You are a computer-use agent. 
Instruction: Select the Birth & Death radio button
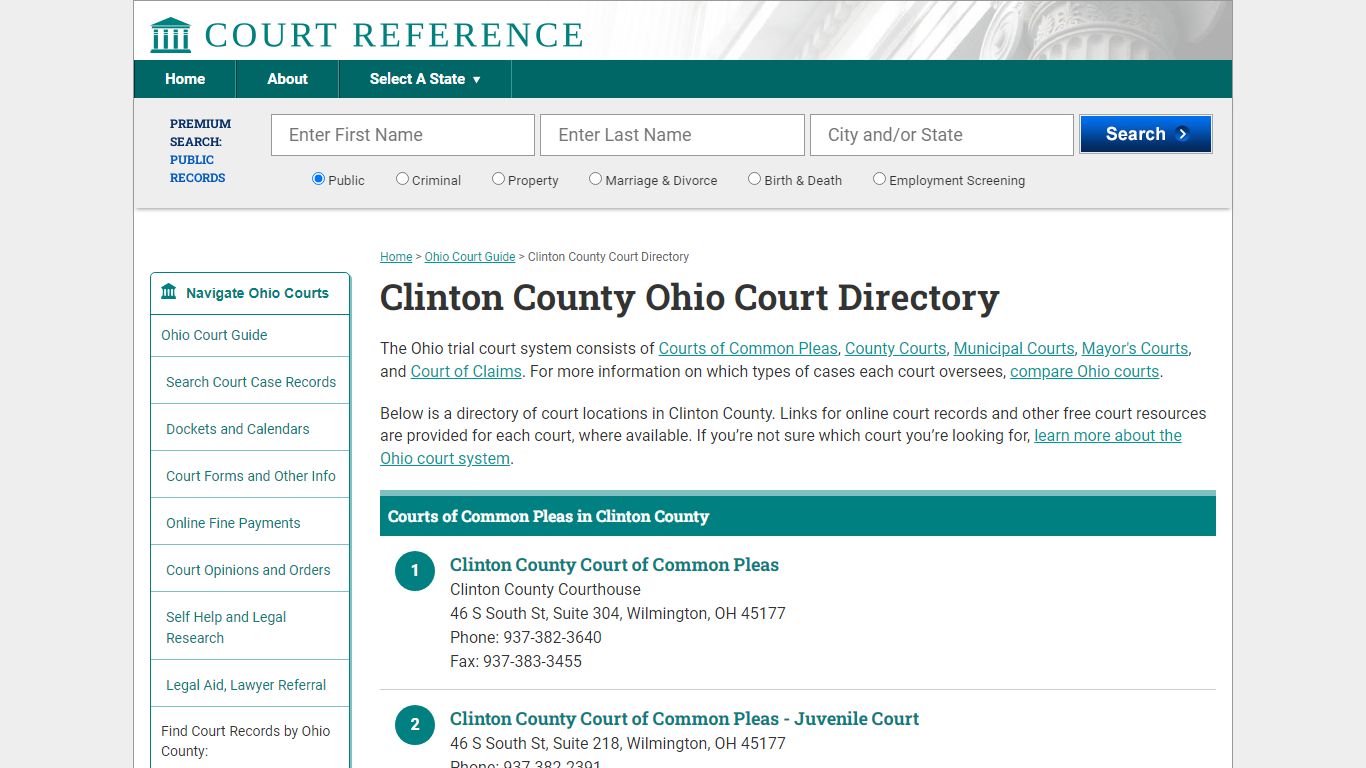(754, 179)
